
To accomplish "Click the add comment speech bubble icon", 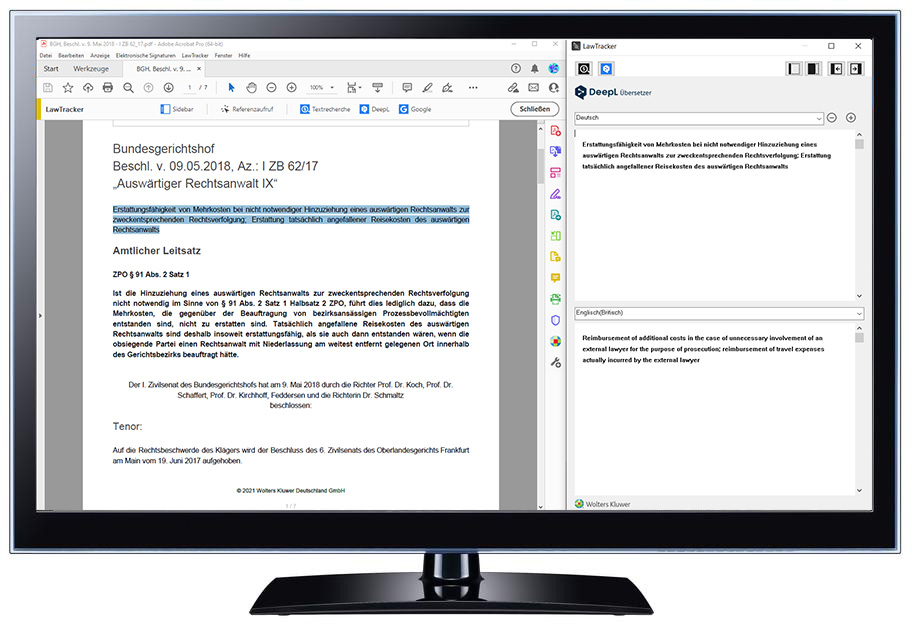I will [407, 88].
